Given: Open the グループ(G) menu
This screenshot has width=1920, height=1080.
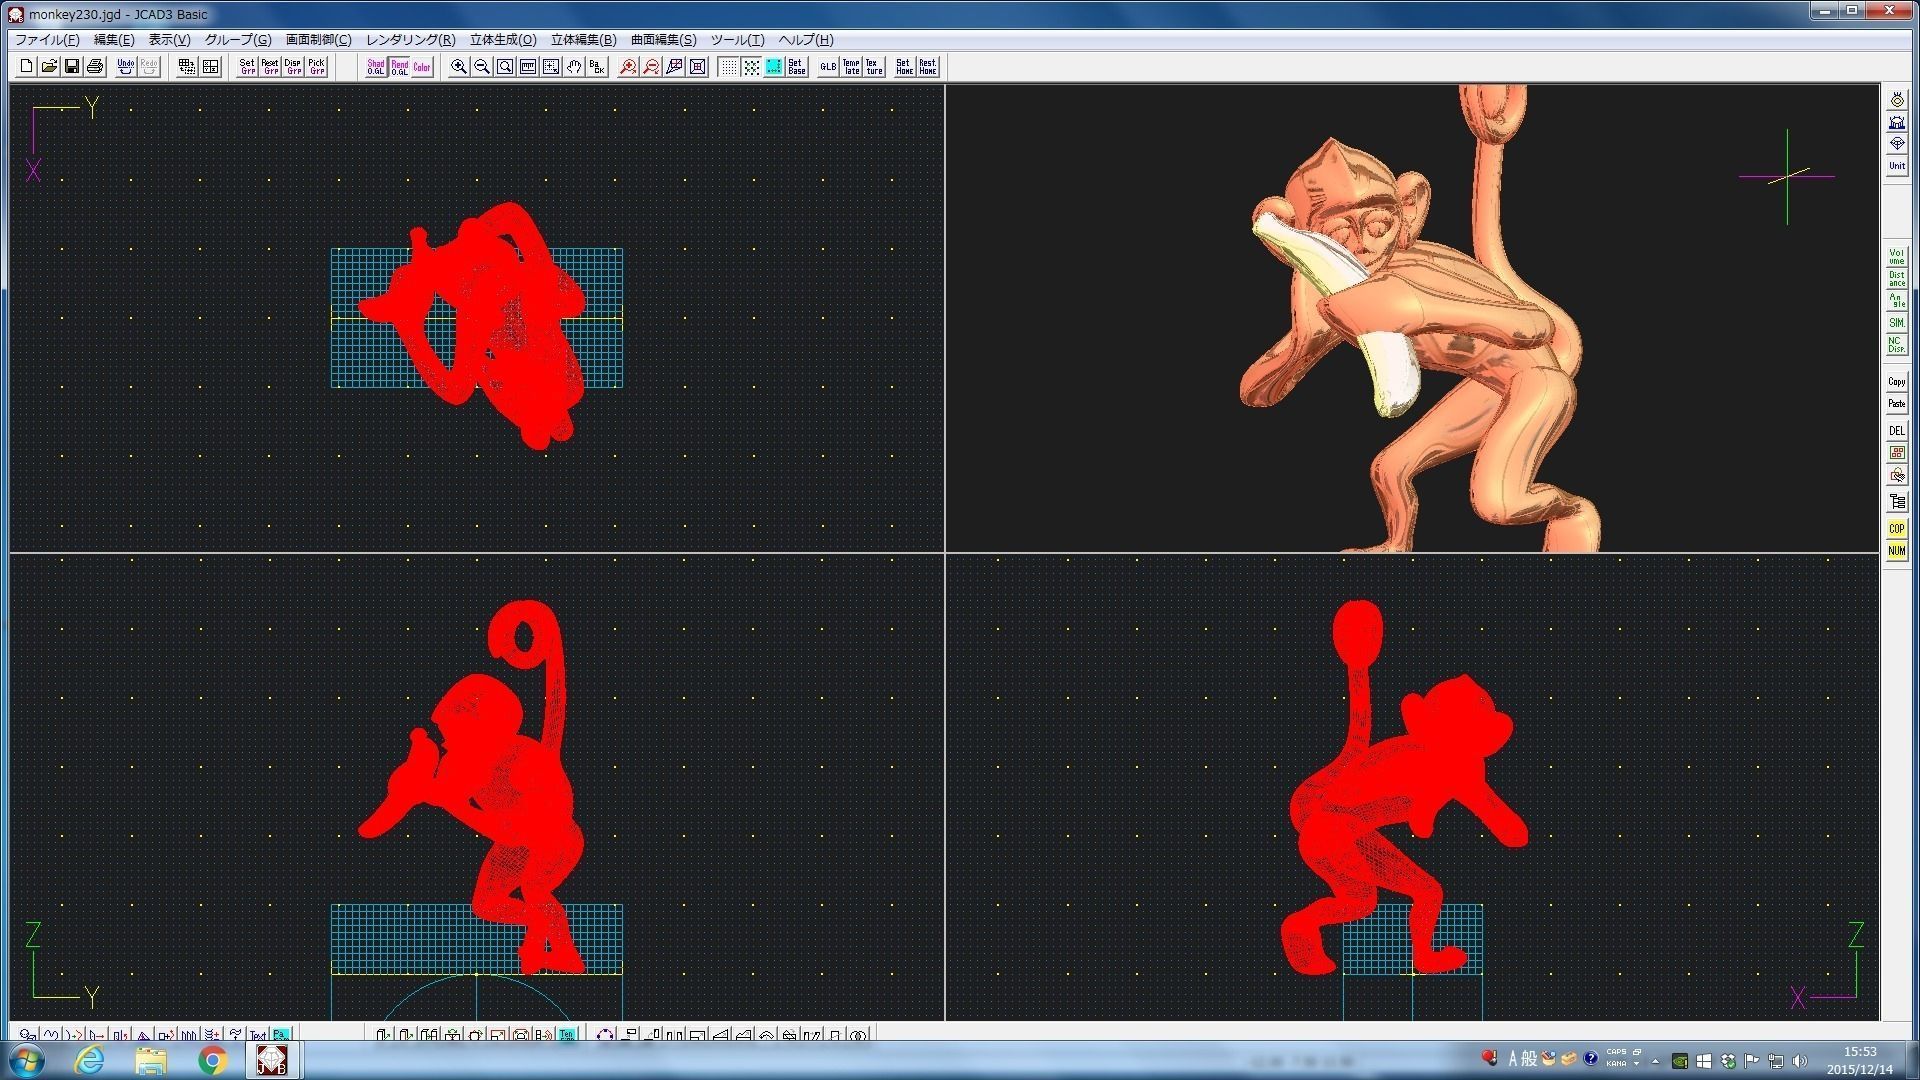Looking at the screenshot, I should [x=238, y=40].
